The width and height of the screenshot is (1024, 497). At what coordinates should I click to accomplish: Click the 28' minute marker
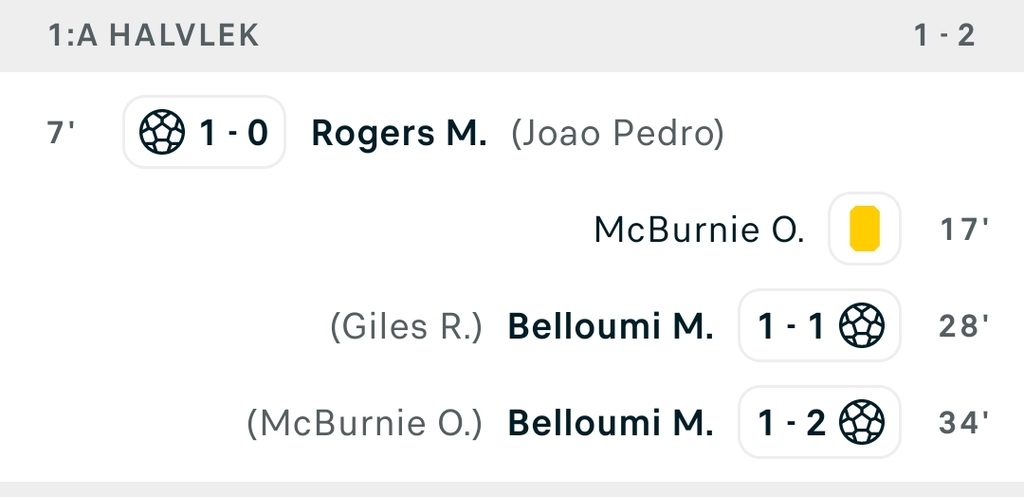click(x=964, y=326)
